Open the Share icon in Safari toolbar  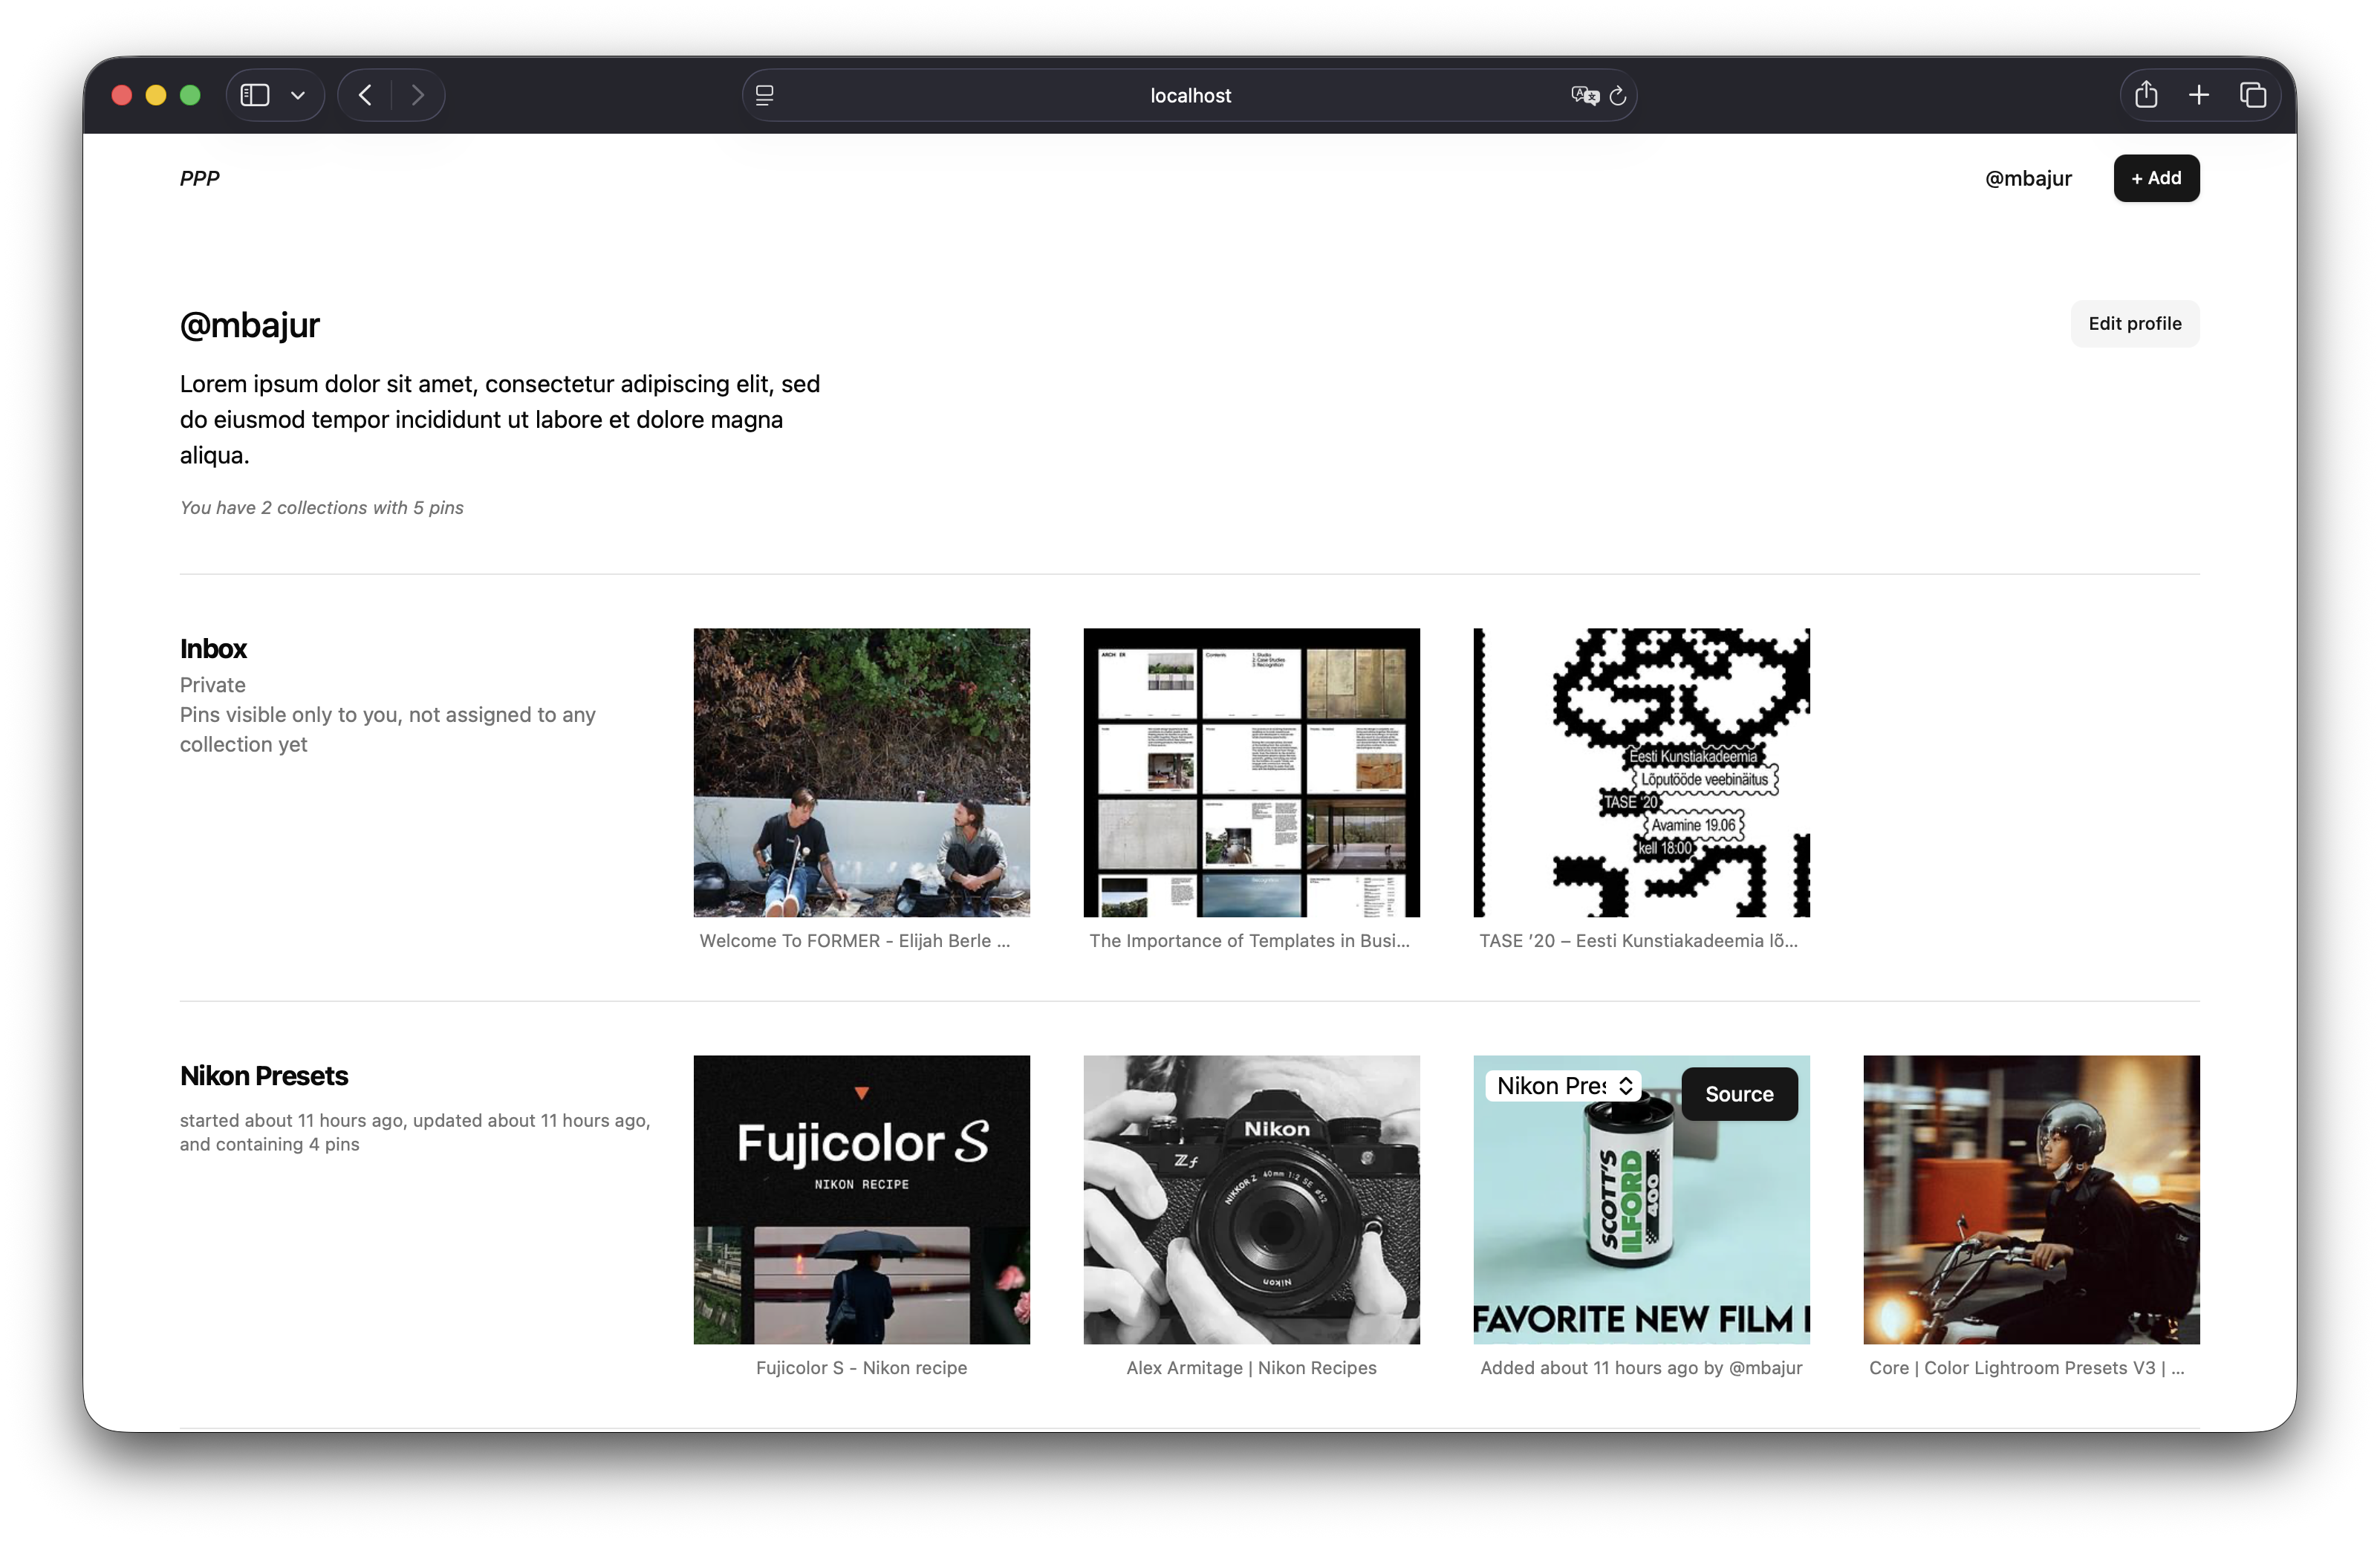tap(2146, 95)
